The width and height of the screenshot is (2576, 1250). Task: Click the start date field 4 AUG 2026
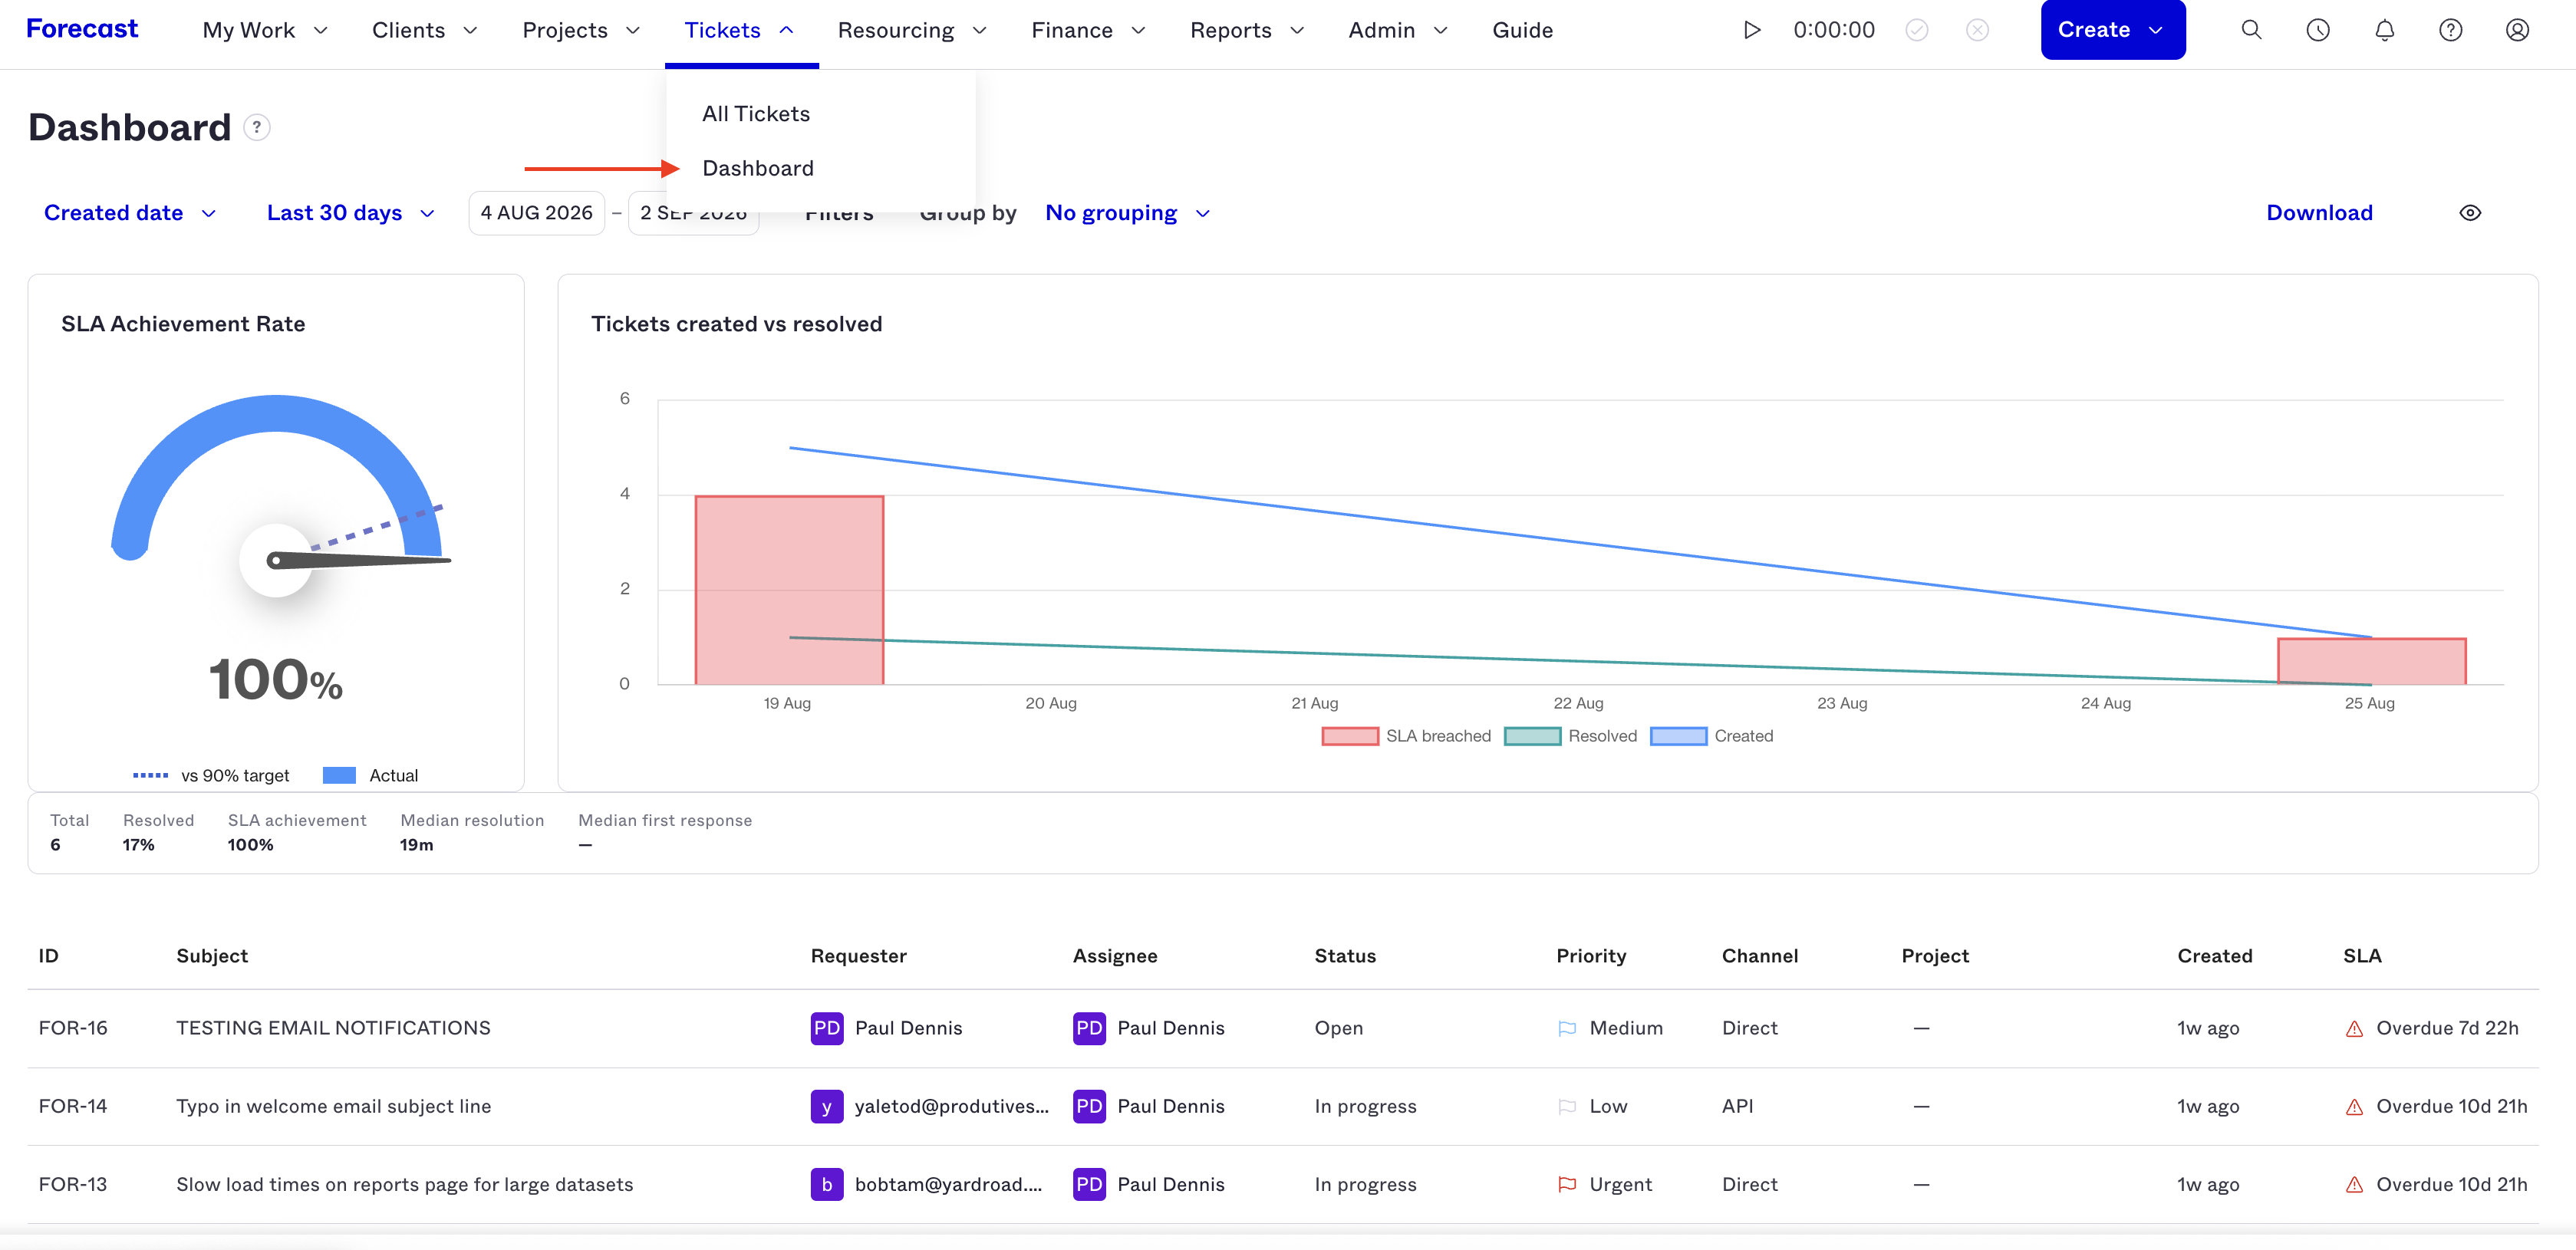tap(536, 213)
